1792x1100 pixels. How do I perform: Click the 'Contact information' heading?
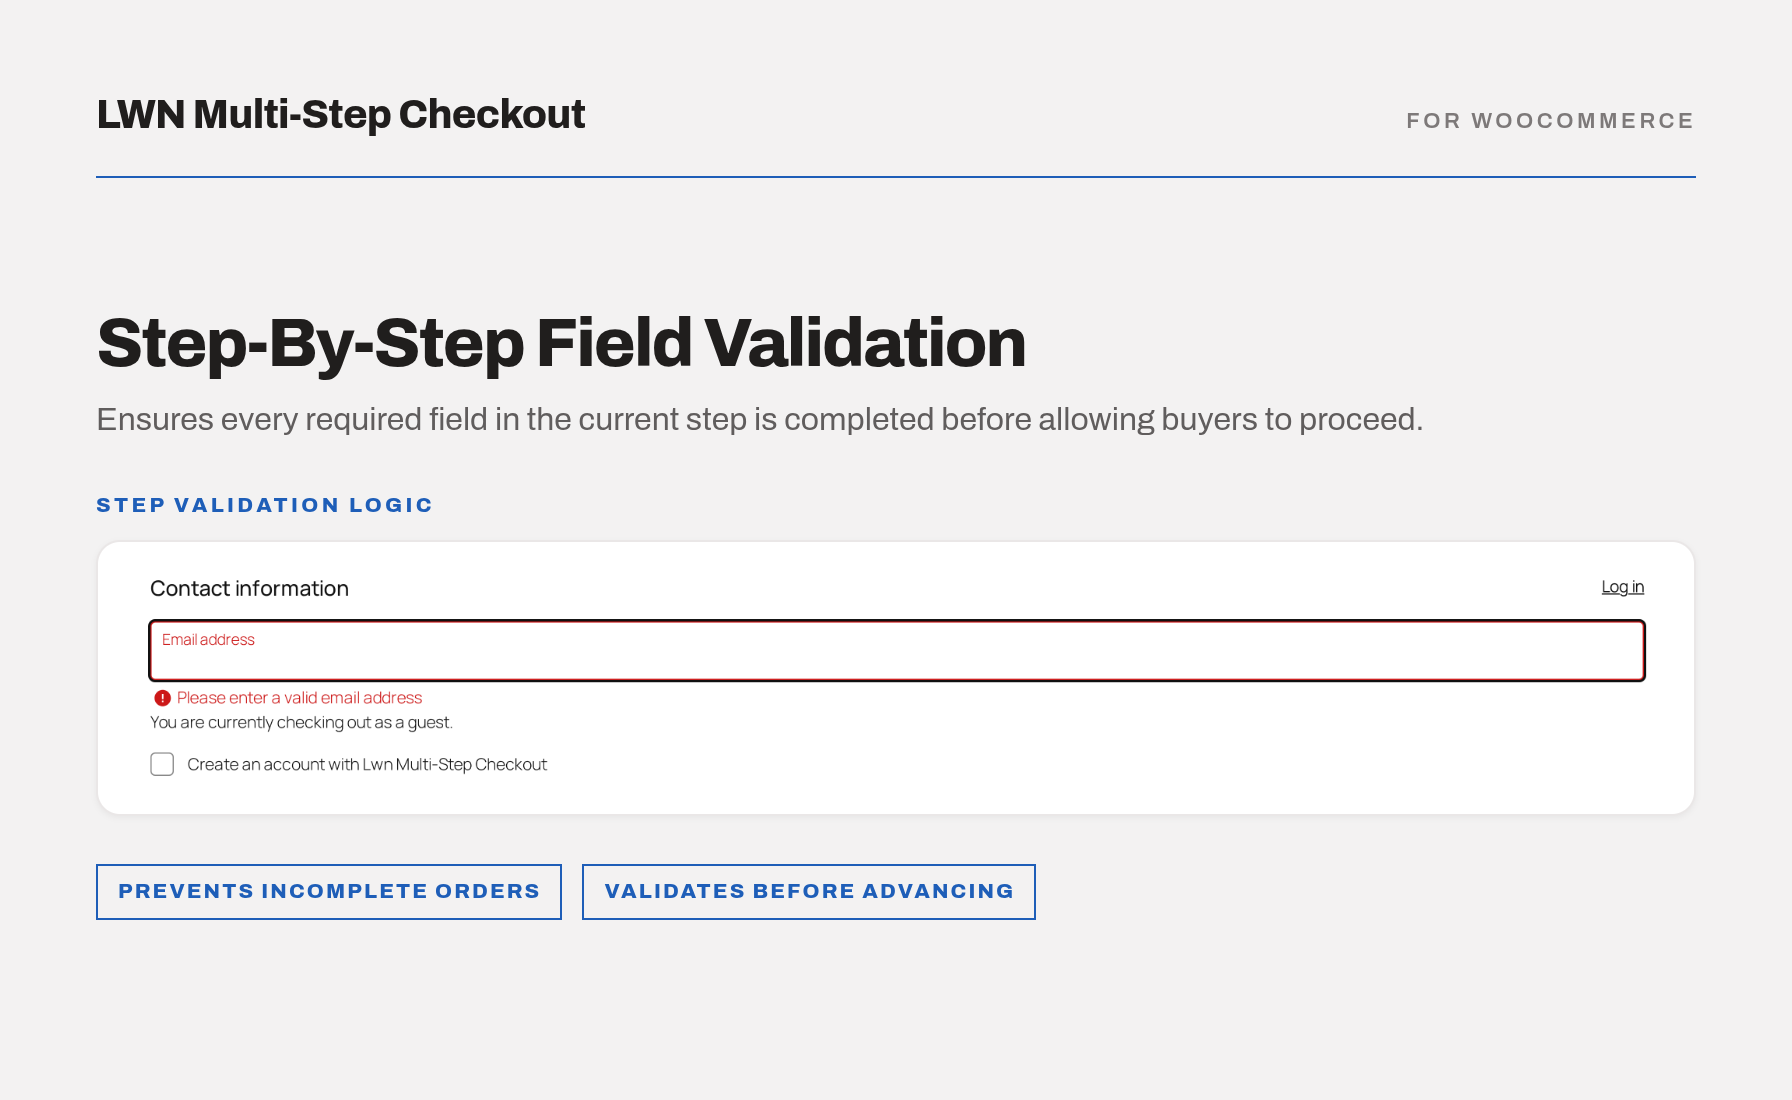pos(249,588)
